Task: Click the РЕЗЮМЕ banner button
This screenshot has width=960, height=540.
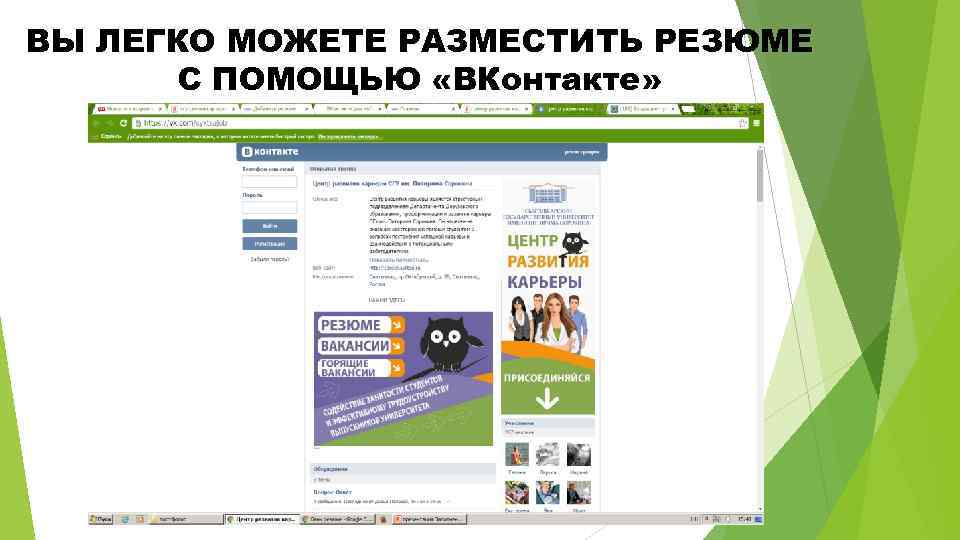Action: 361,324
